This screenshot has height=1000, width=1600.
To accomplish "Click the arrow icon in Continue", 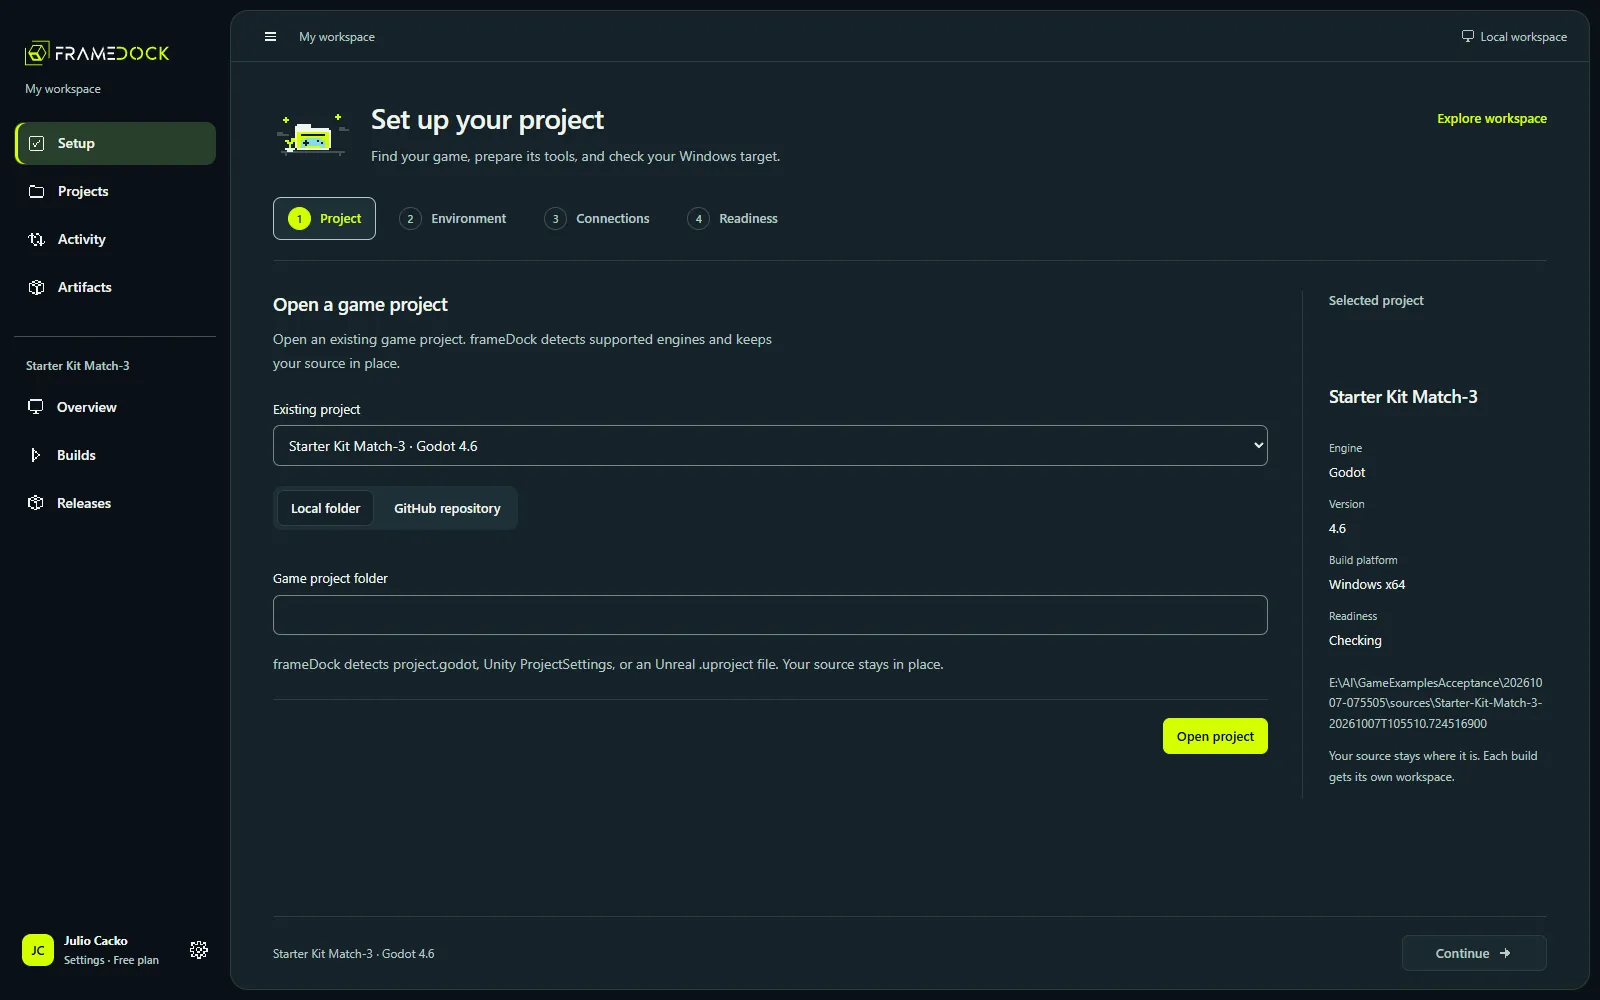I will 1505,953.
